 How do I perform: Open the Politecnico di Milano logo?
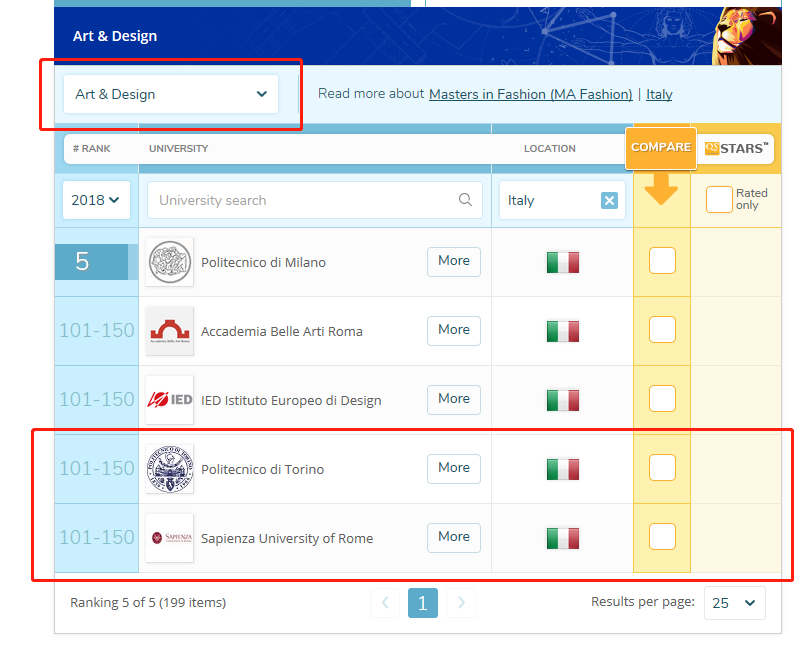point(170,262)
